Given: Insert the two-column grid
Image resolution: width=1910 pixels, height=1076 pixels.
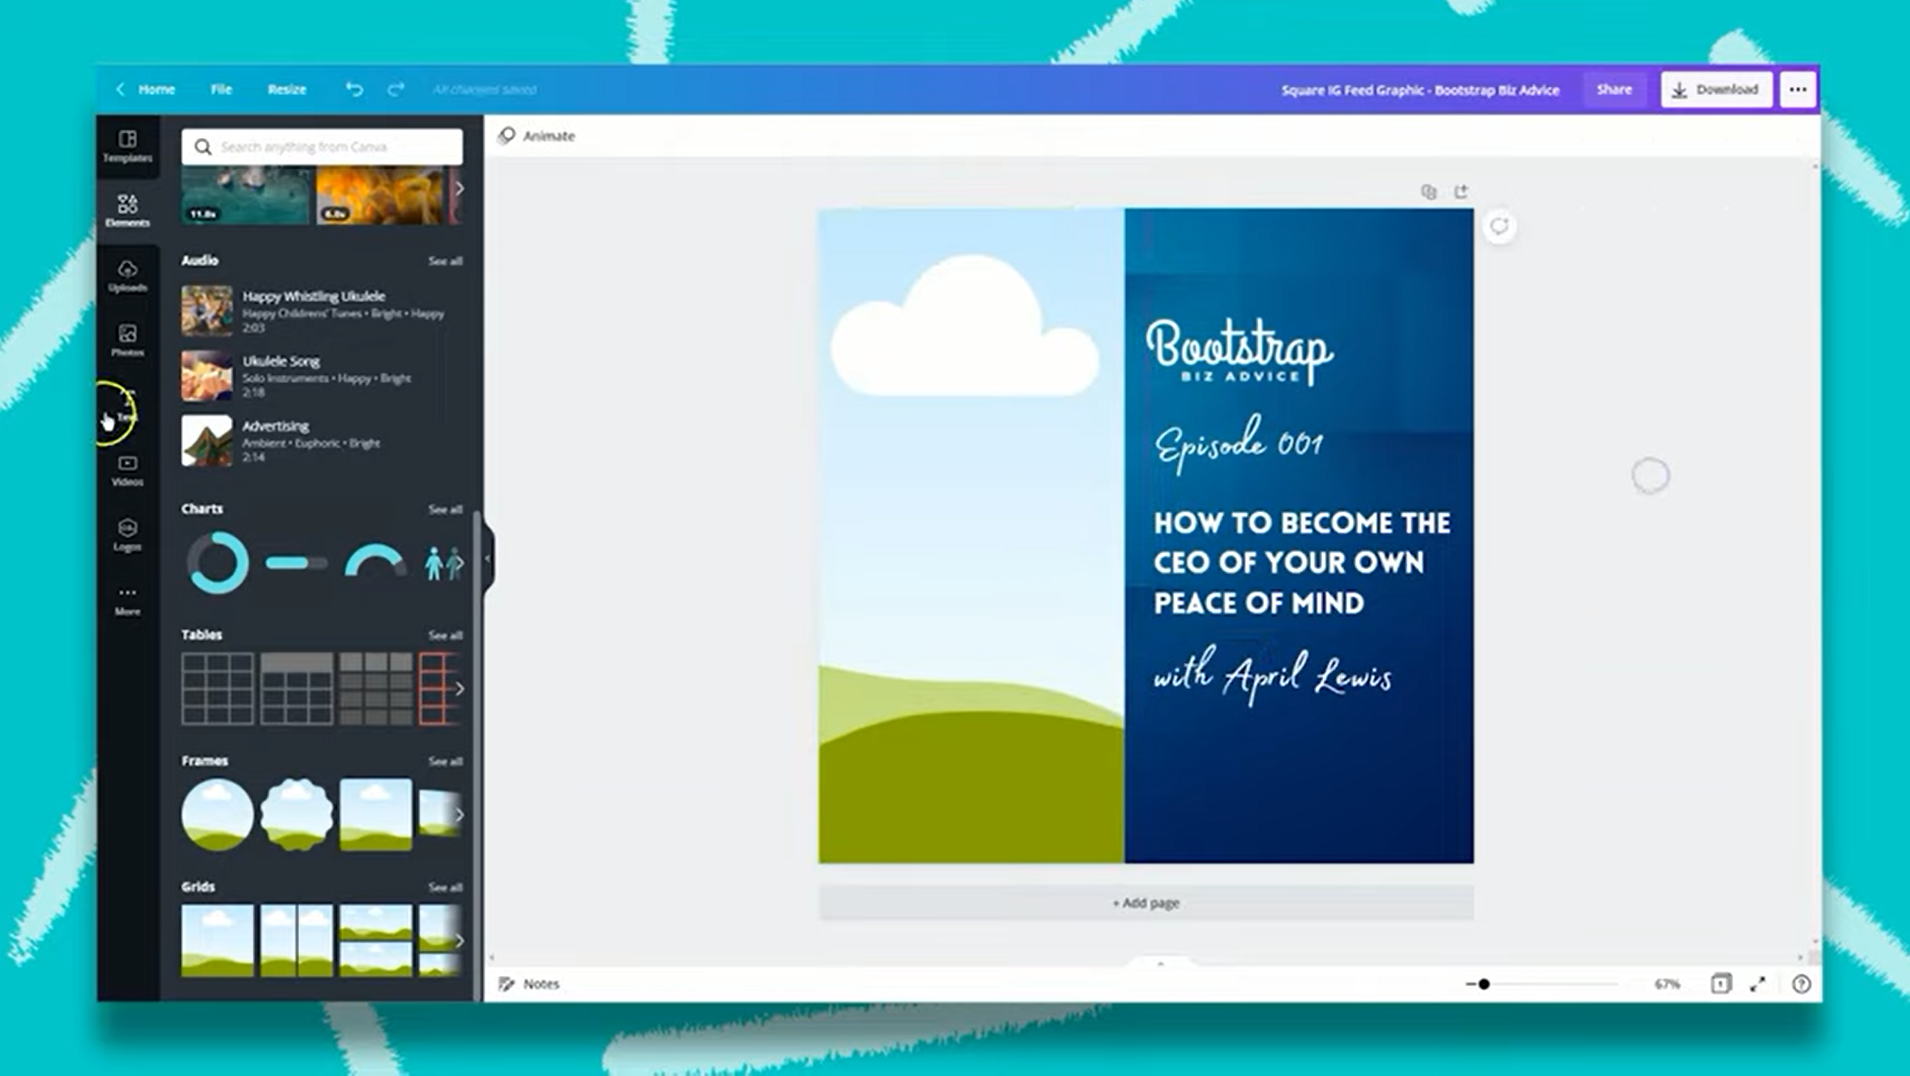Looking at the screenshot, I should 296,941.
